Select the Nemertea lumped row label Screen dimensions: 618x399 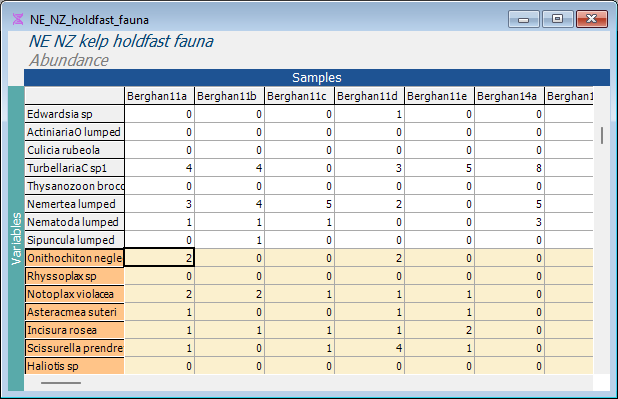pos(74,204)
